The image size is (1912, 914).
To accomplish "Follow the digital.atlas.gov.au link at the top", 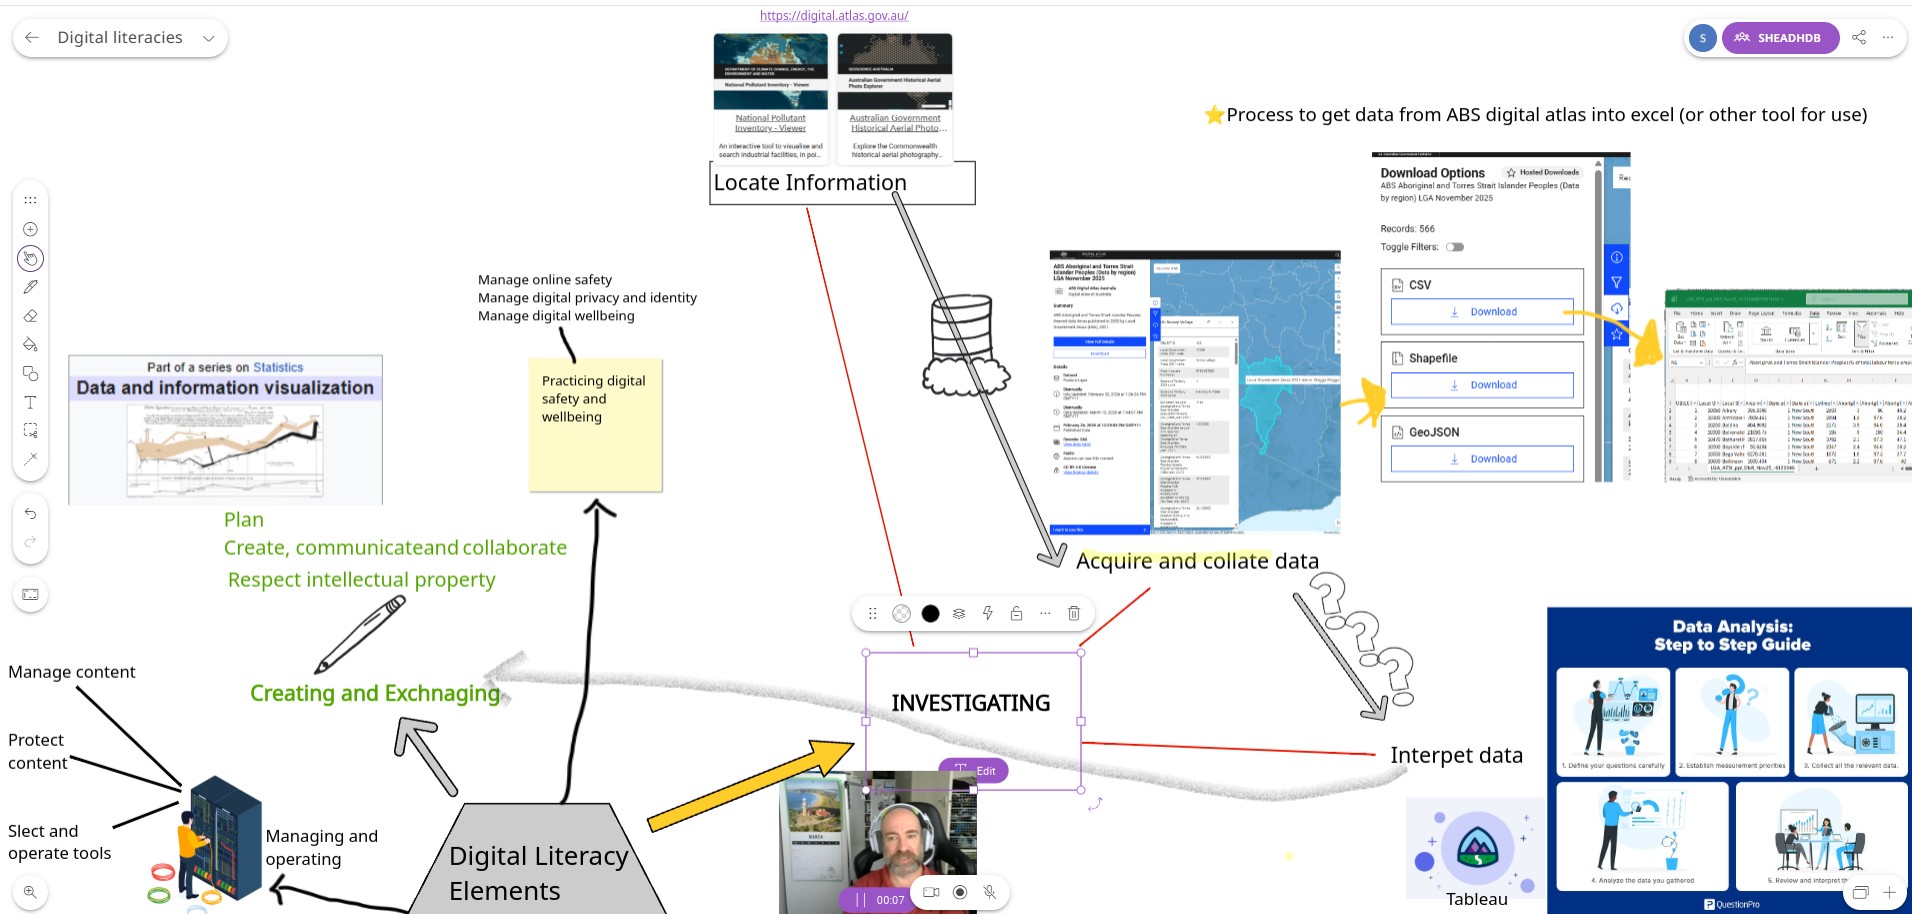I will point(833,15).
